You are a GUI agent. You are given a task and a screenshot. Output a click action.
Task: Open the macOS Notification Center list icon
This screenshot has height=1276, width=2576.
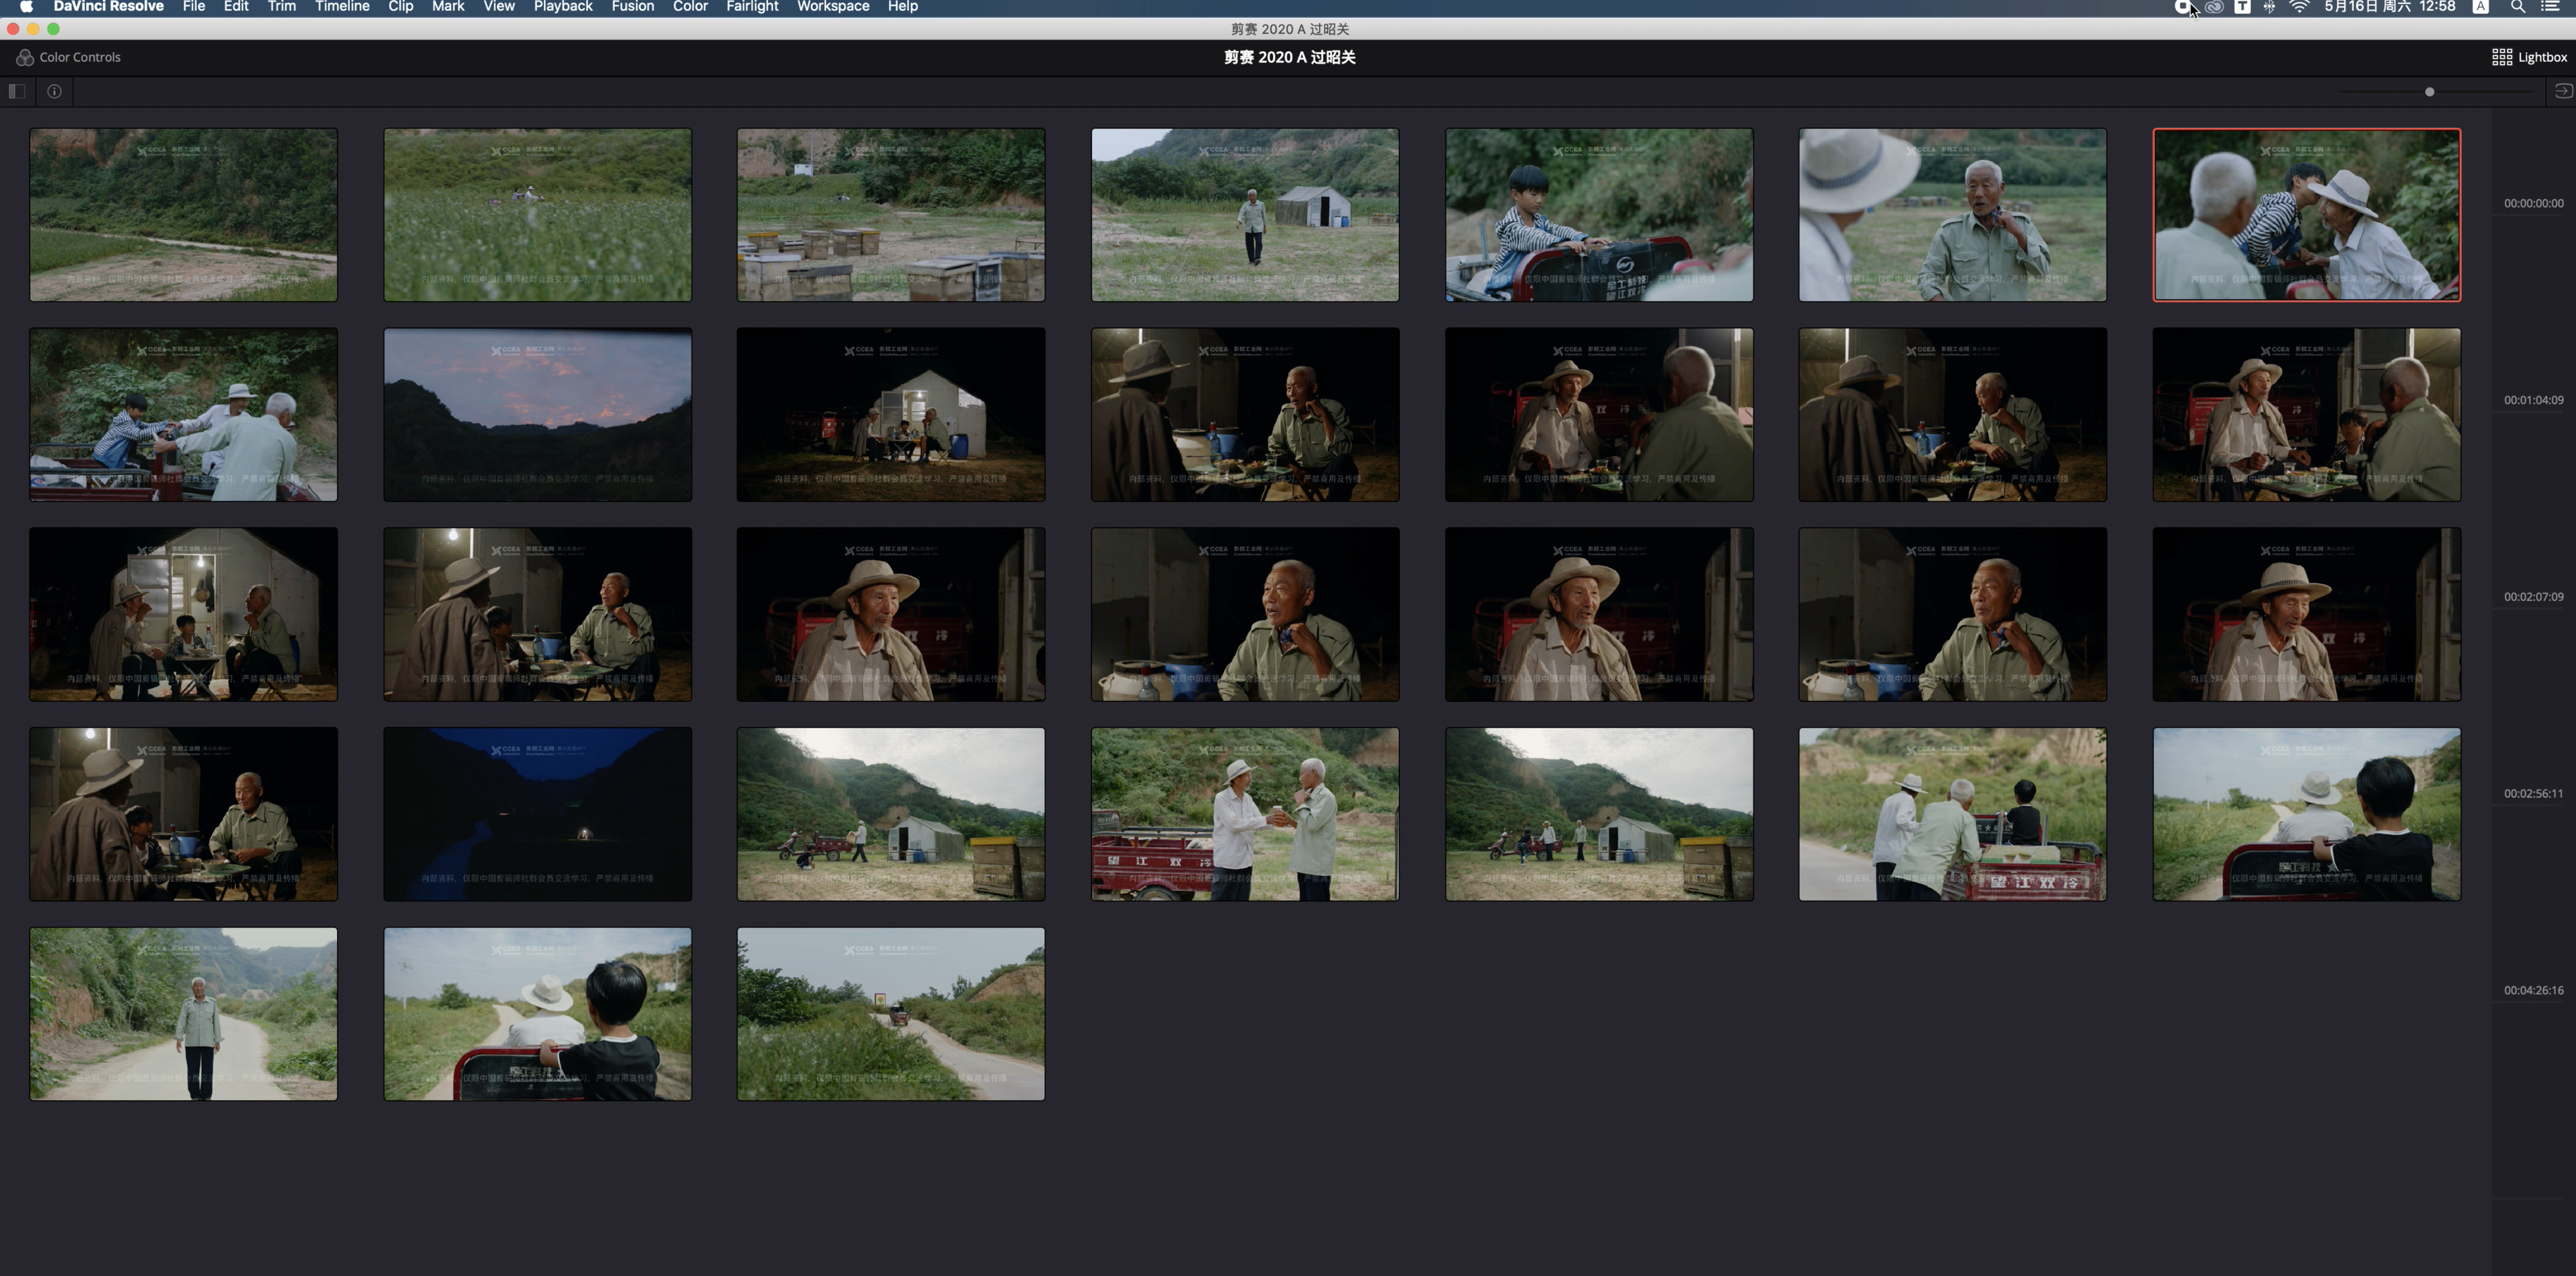click(2549, 7)
